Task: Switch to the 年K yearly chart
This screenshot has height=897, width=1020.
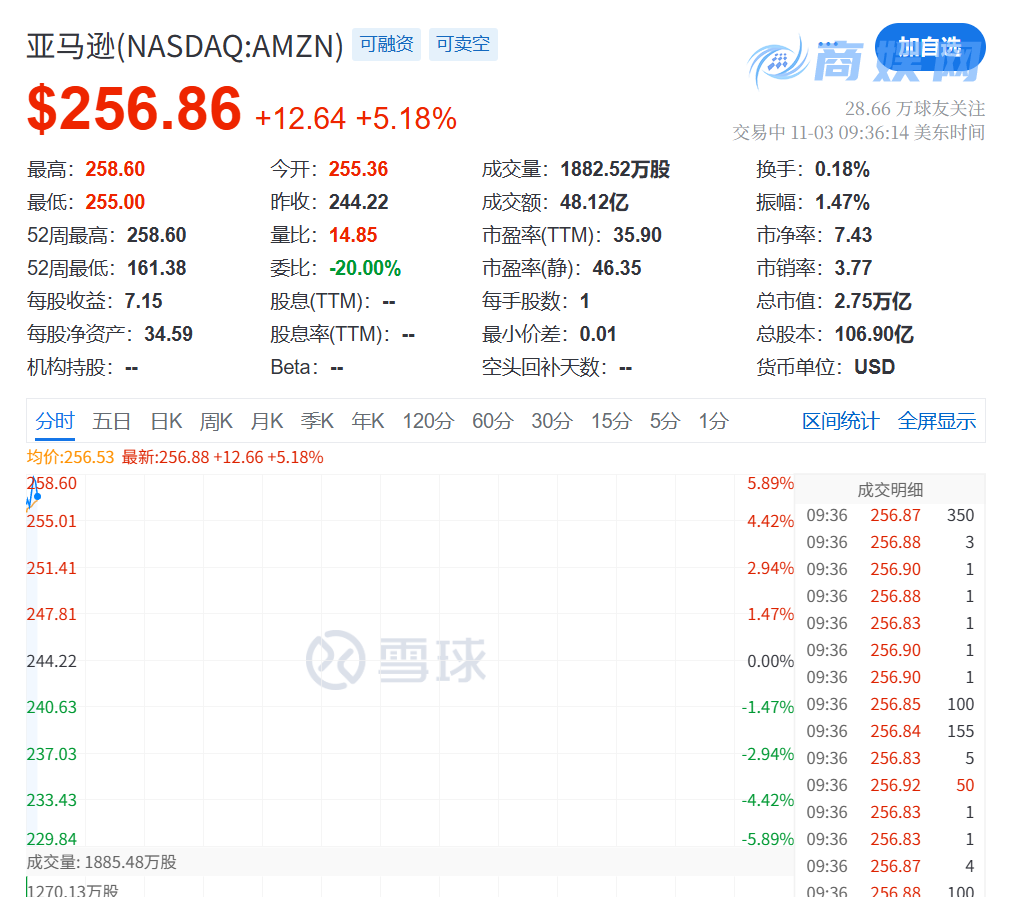Action: [x=367, y=421]
